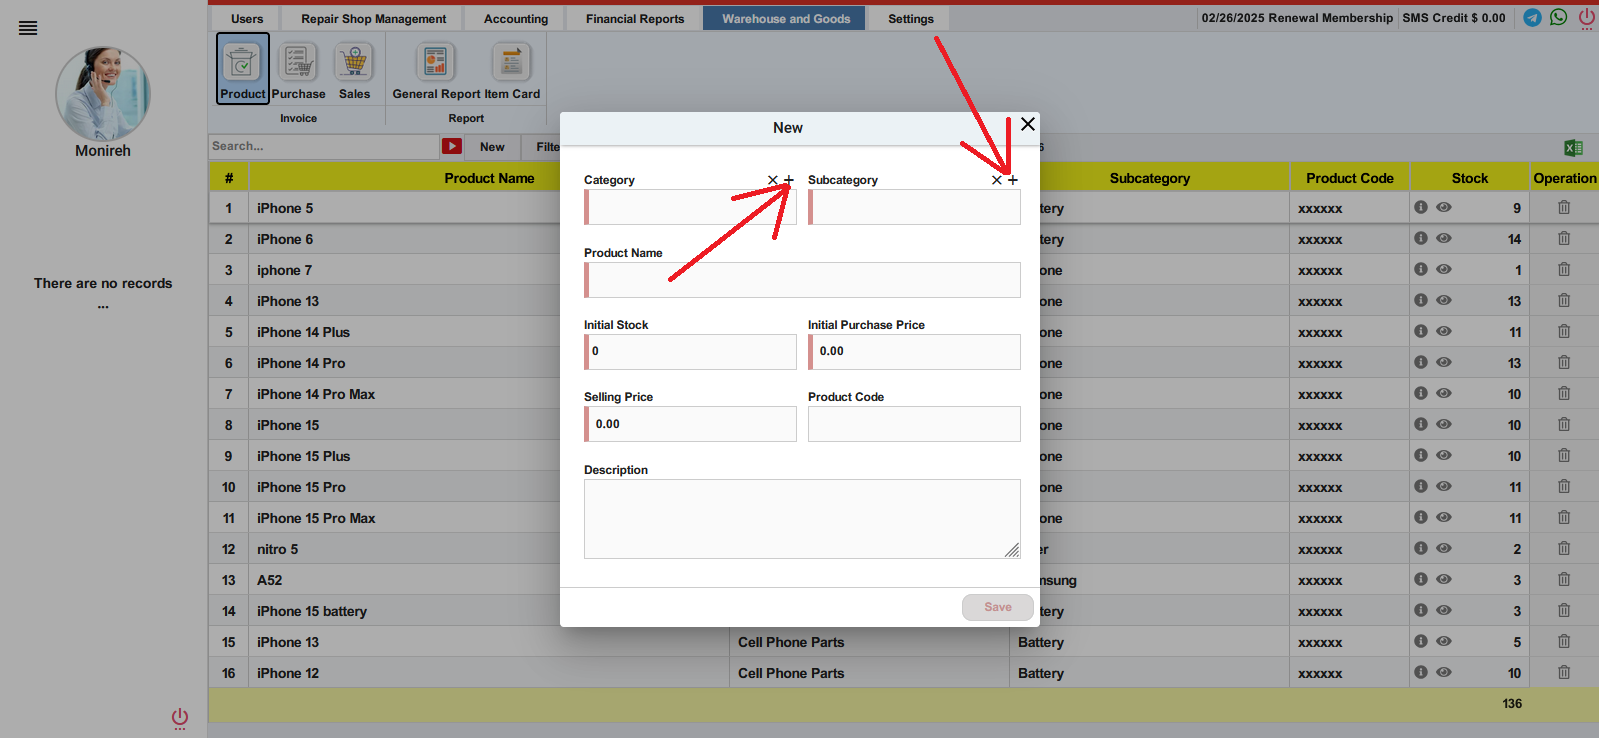Viewport: 1599px width, 738px height.
Task: Click the top-right power logout icon
Action: tap(1587, 18)
